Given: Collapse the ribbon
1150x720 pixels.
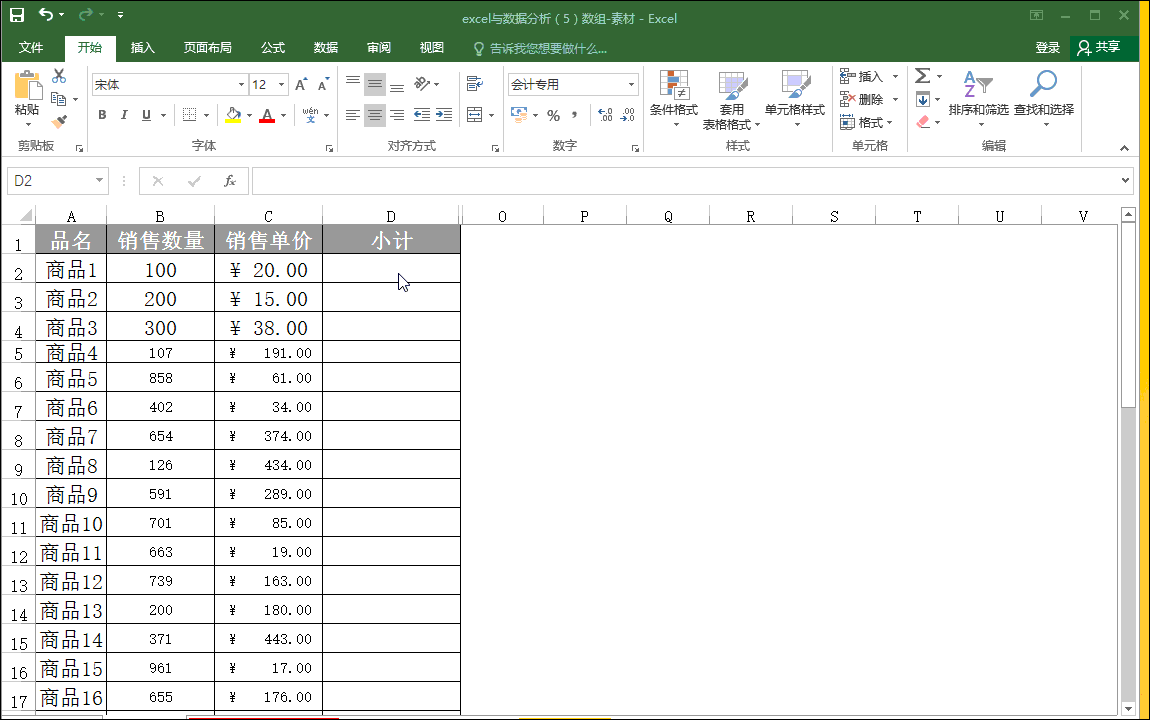Looking at the screenshot, I should coord(1124,148).
